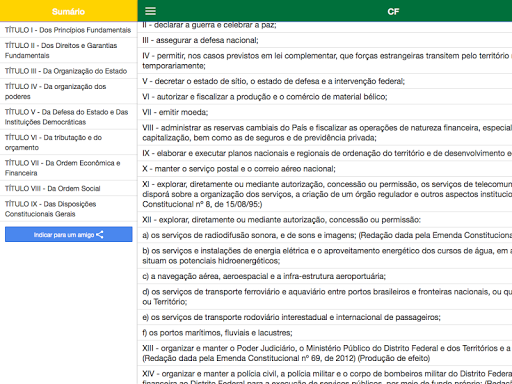Open the hamburger menu icon

(150, 11)
